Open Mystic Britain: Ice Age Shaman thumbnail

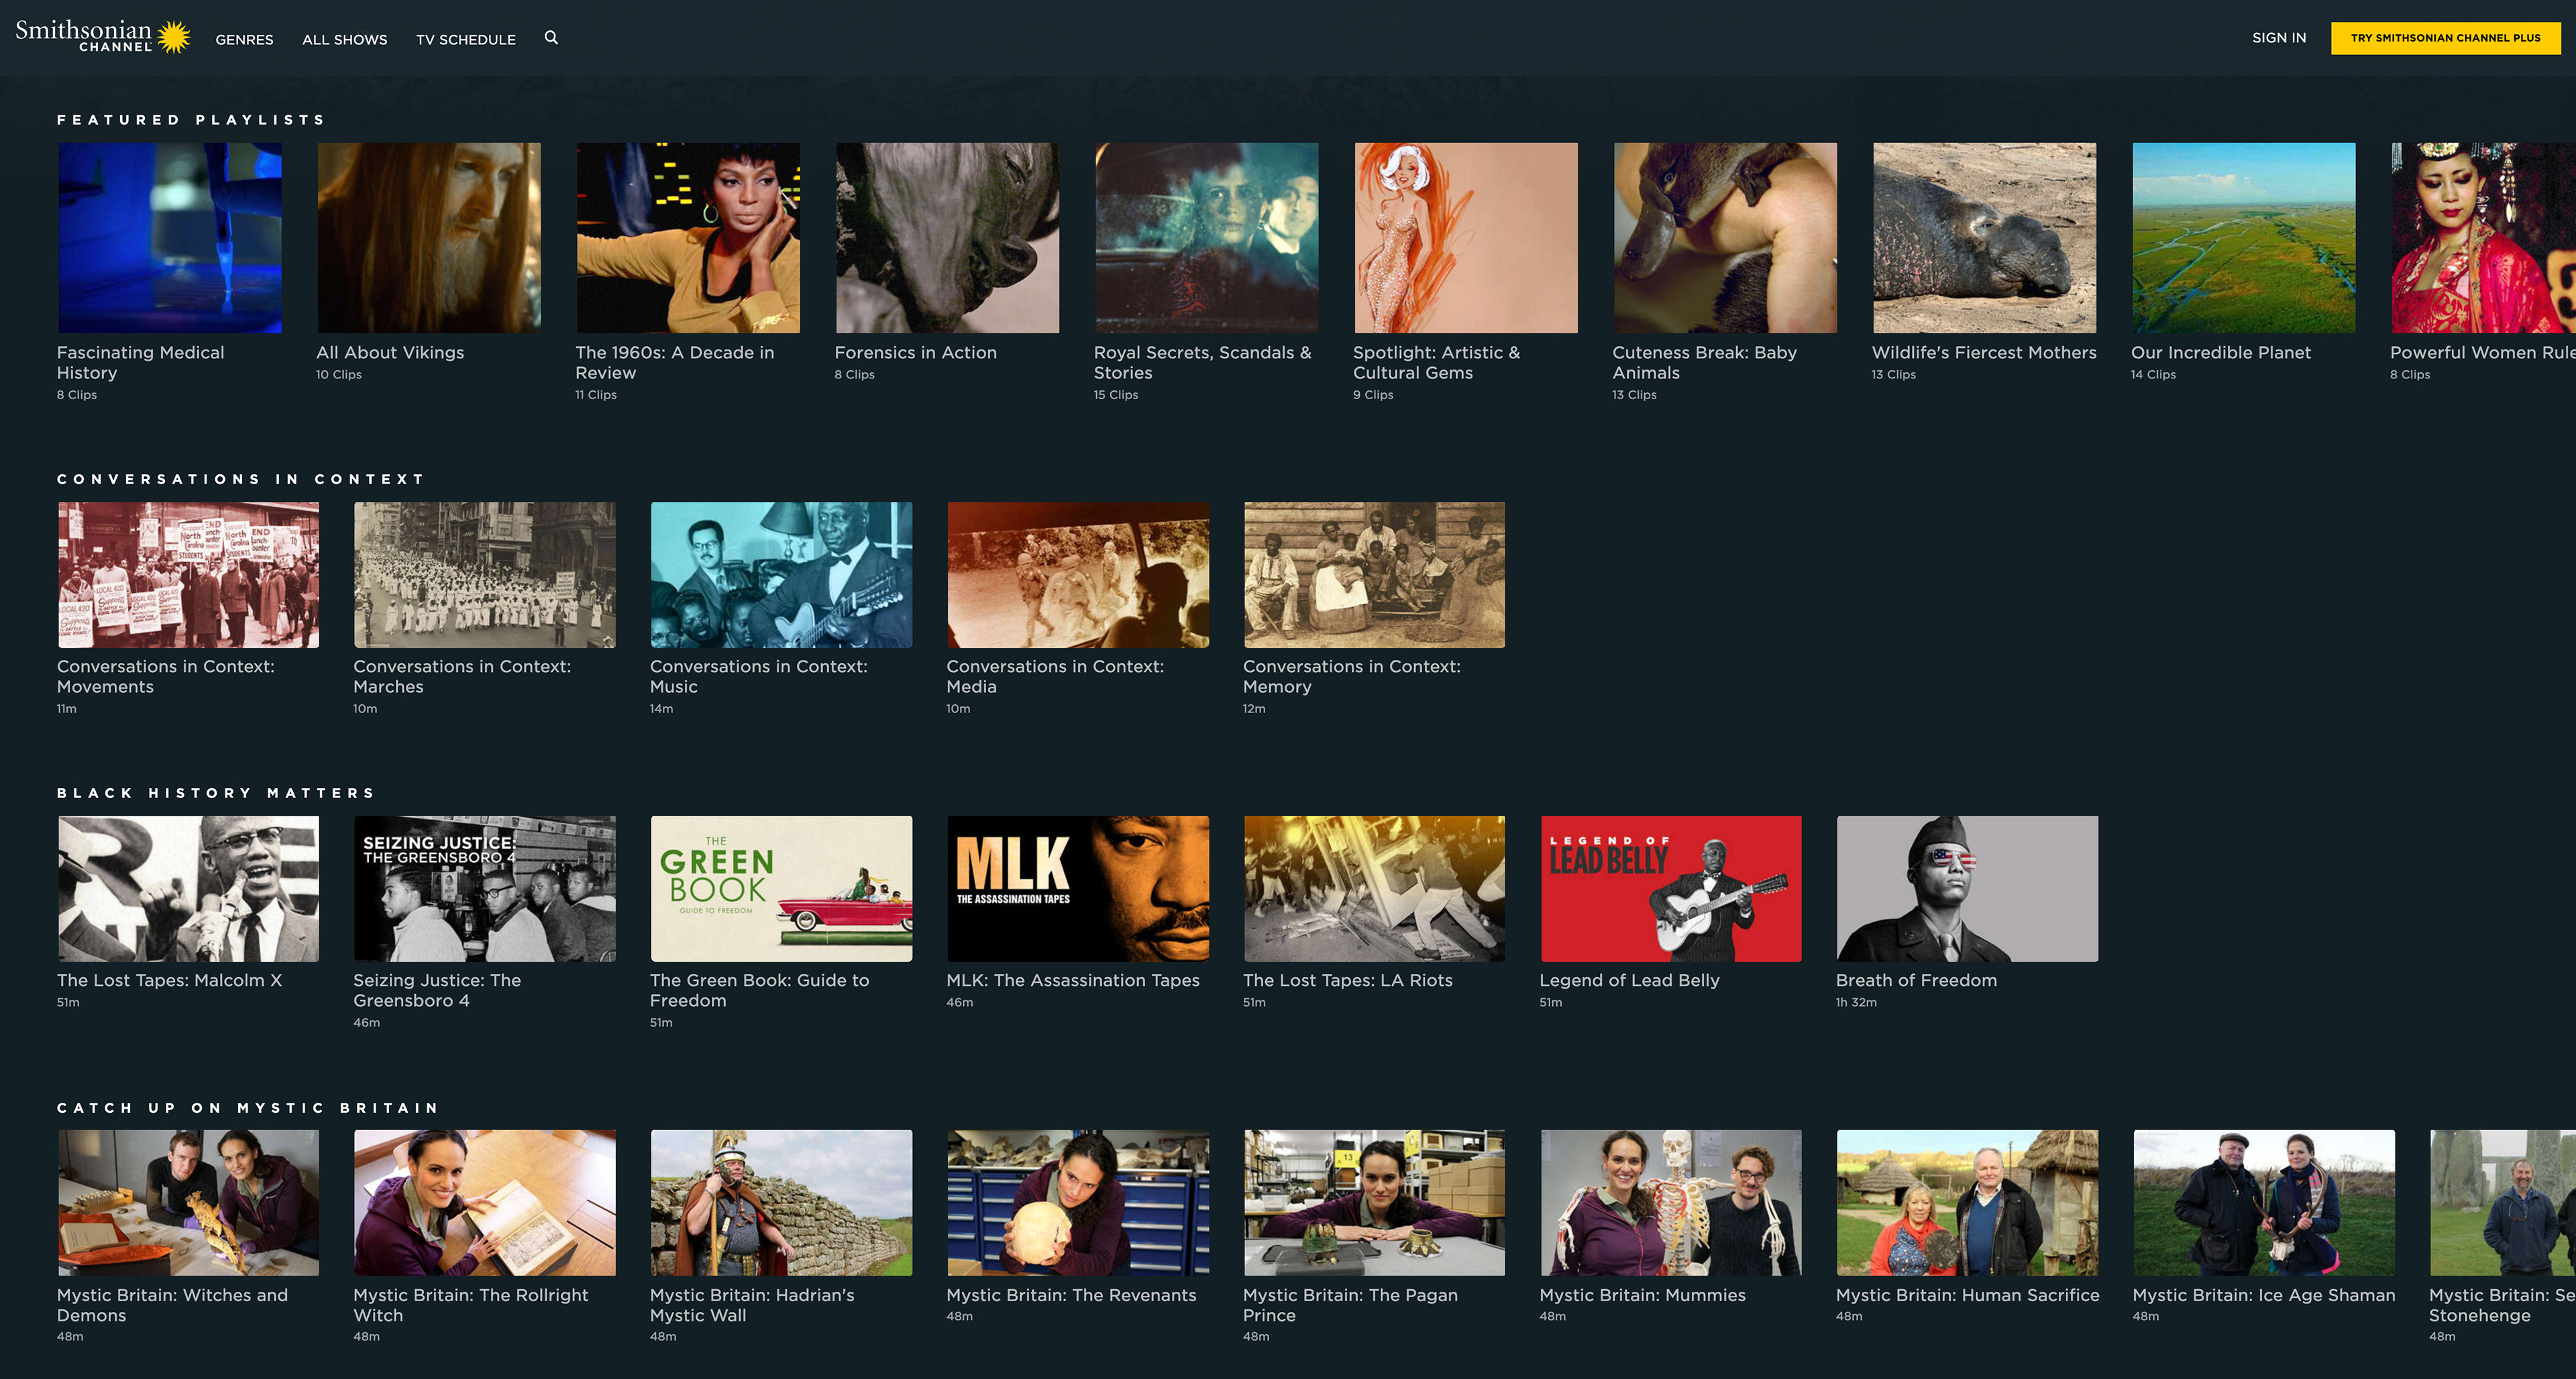pos(2264,1203)
